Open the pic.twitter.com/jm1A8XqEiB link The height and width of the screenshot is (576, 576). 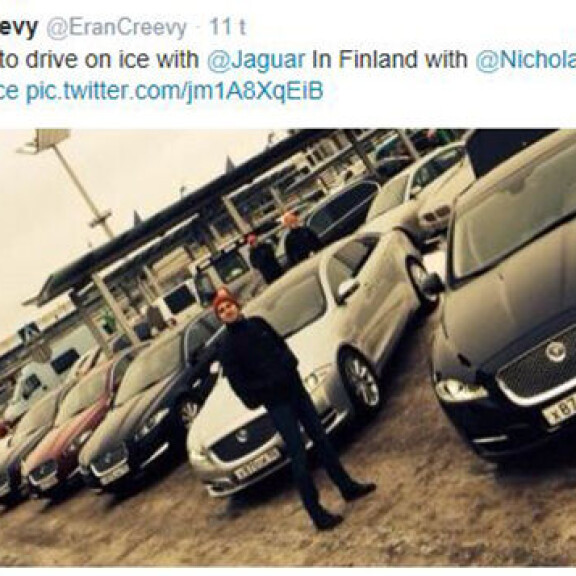[174, 92]
